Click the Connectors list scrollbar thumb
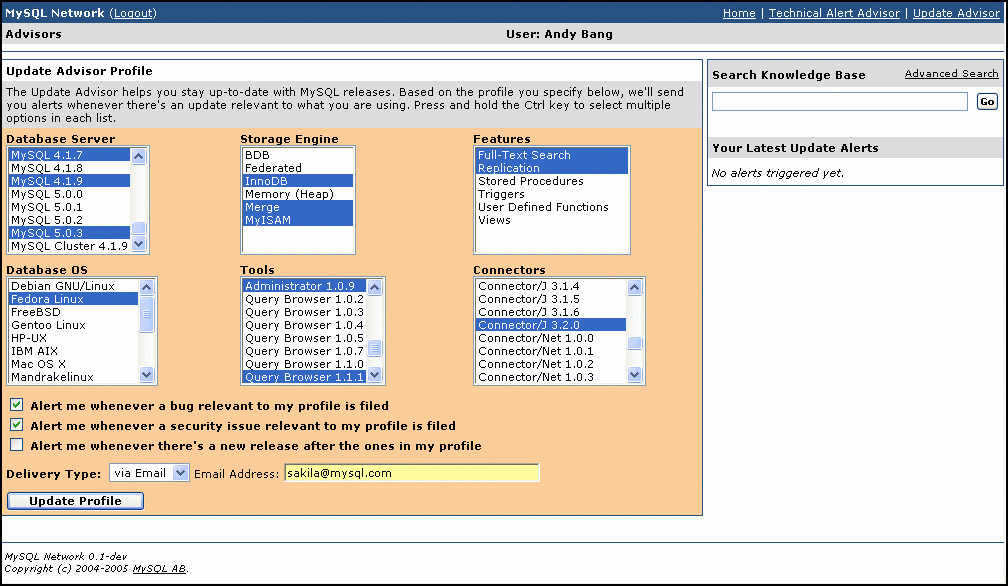 pos(634,343)
